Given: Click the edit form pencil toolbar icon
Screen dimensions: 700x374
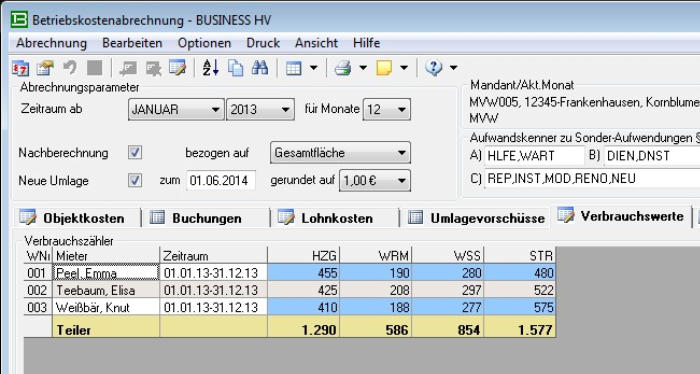Looking at the screenshot, I should (177, 68).
